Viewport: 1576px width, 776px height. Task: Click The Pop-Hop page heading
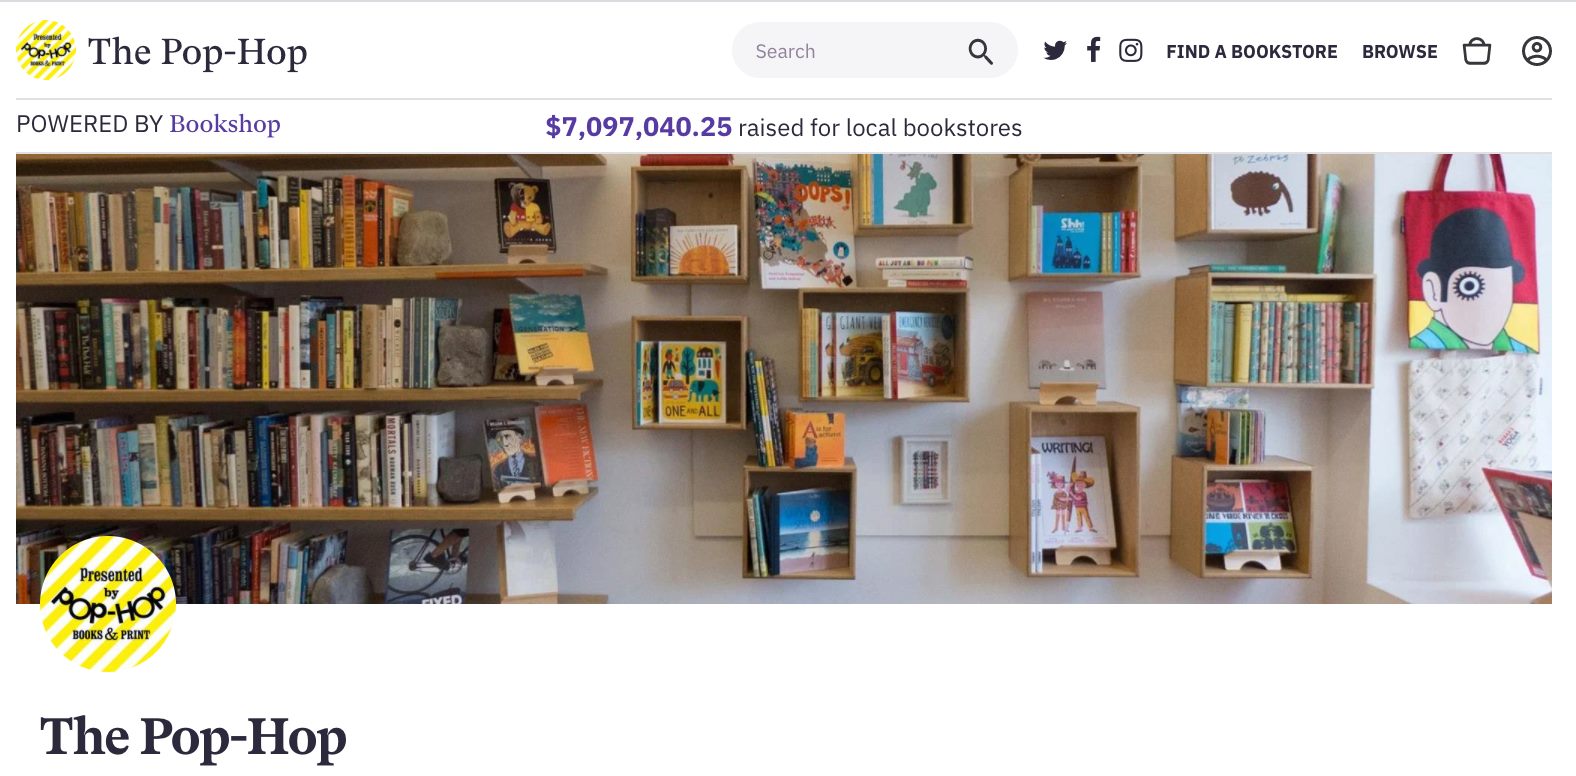193,738
